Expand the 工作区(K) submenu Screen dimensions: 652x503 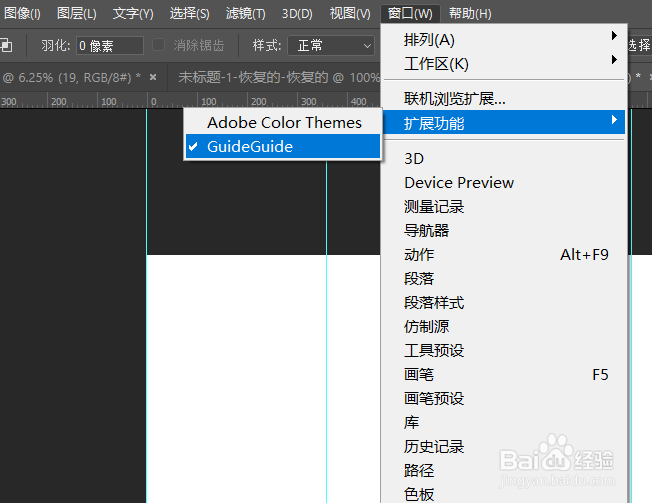(504, 64)
